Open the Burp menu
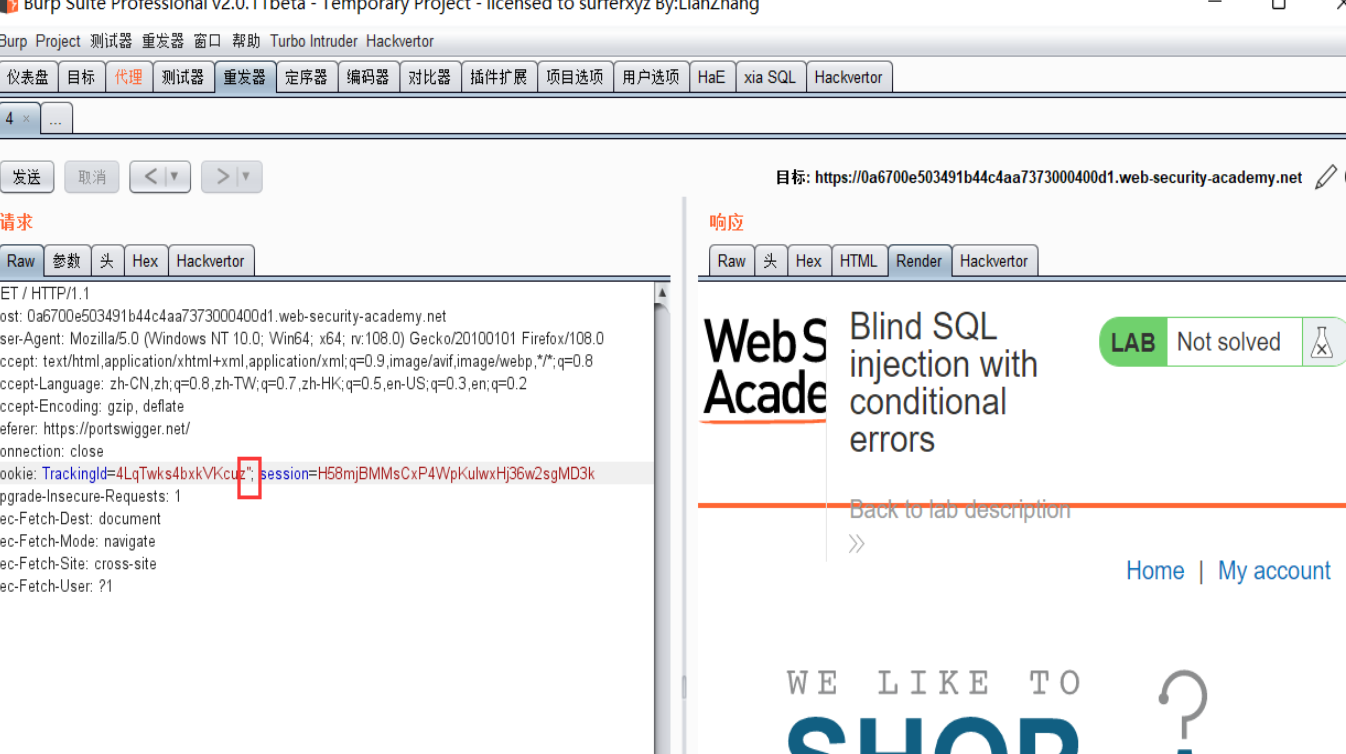Screen dimensions: 1346x754 (x=13, y=41)
